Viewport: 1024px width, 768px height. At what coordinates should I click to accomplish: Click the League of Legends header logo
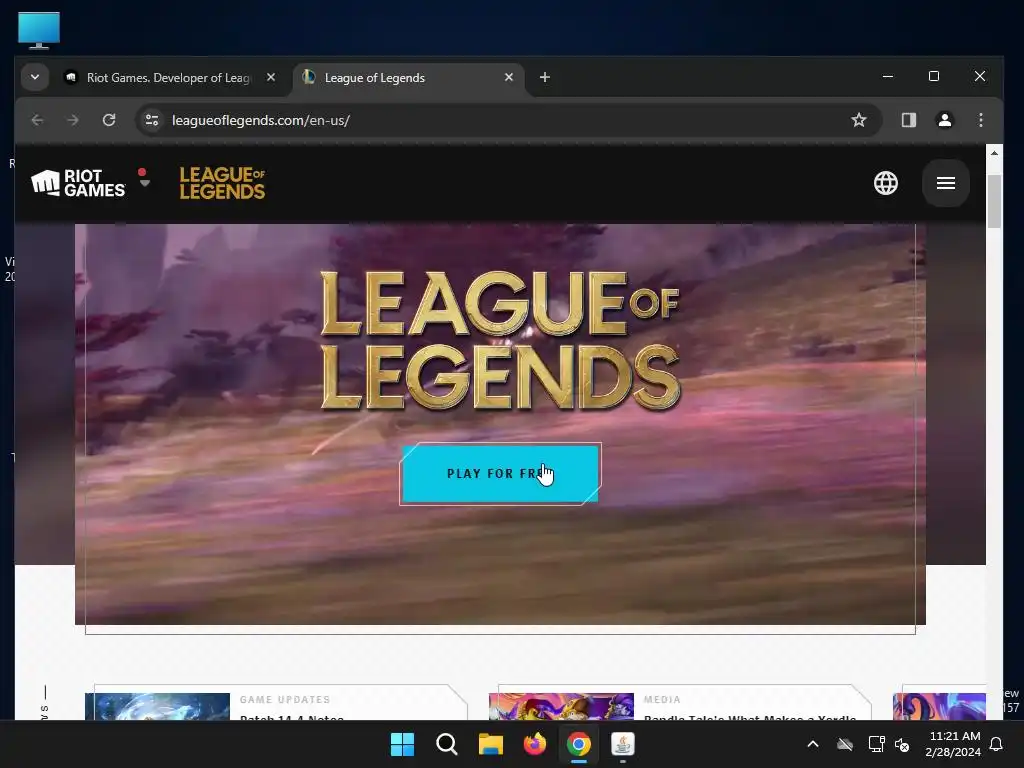[x=222, y=183]
